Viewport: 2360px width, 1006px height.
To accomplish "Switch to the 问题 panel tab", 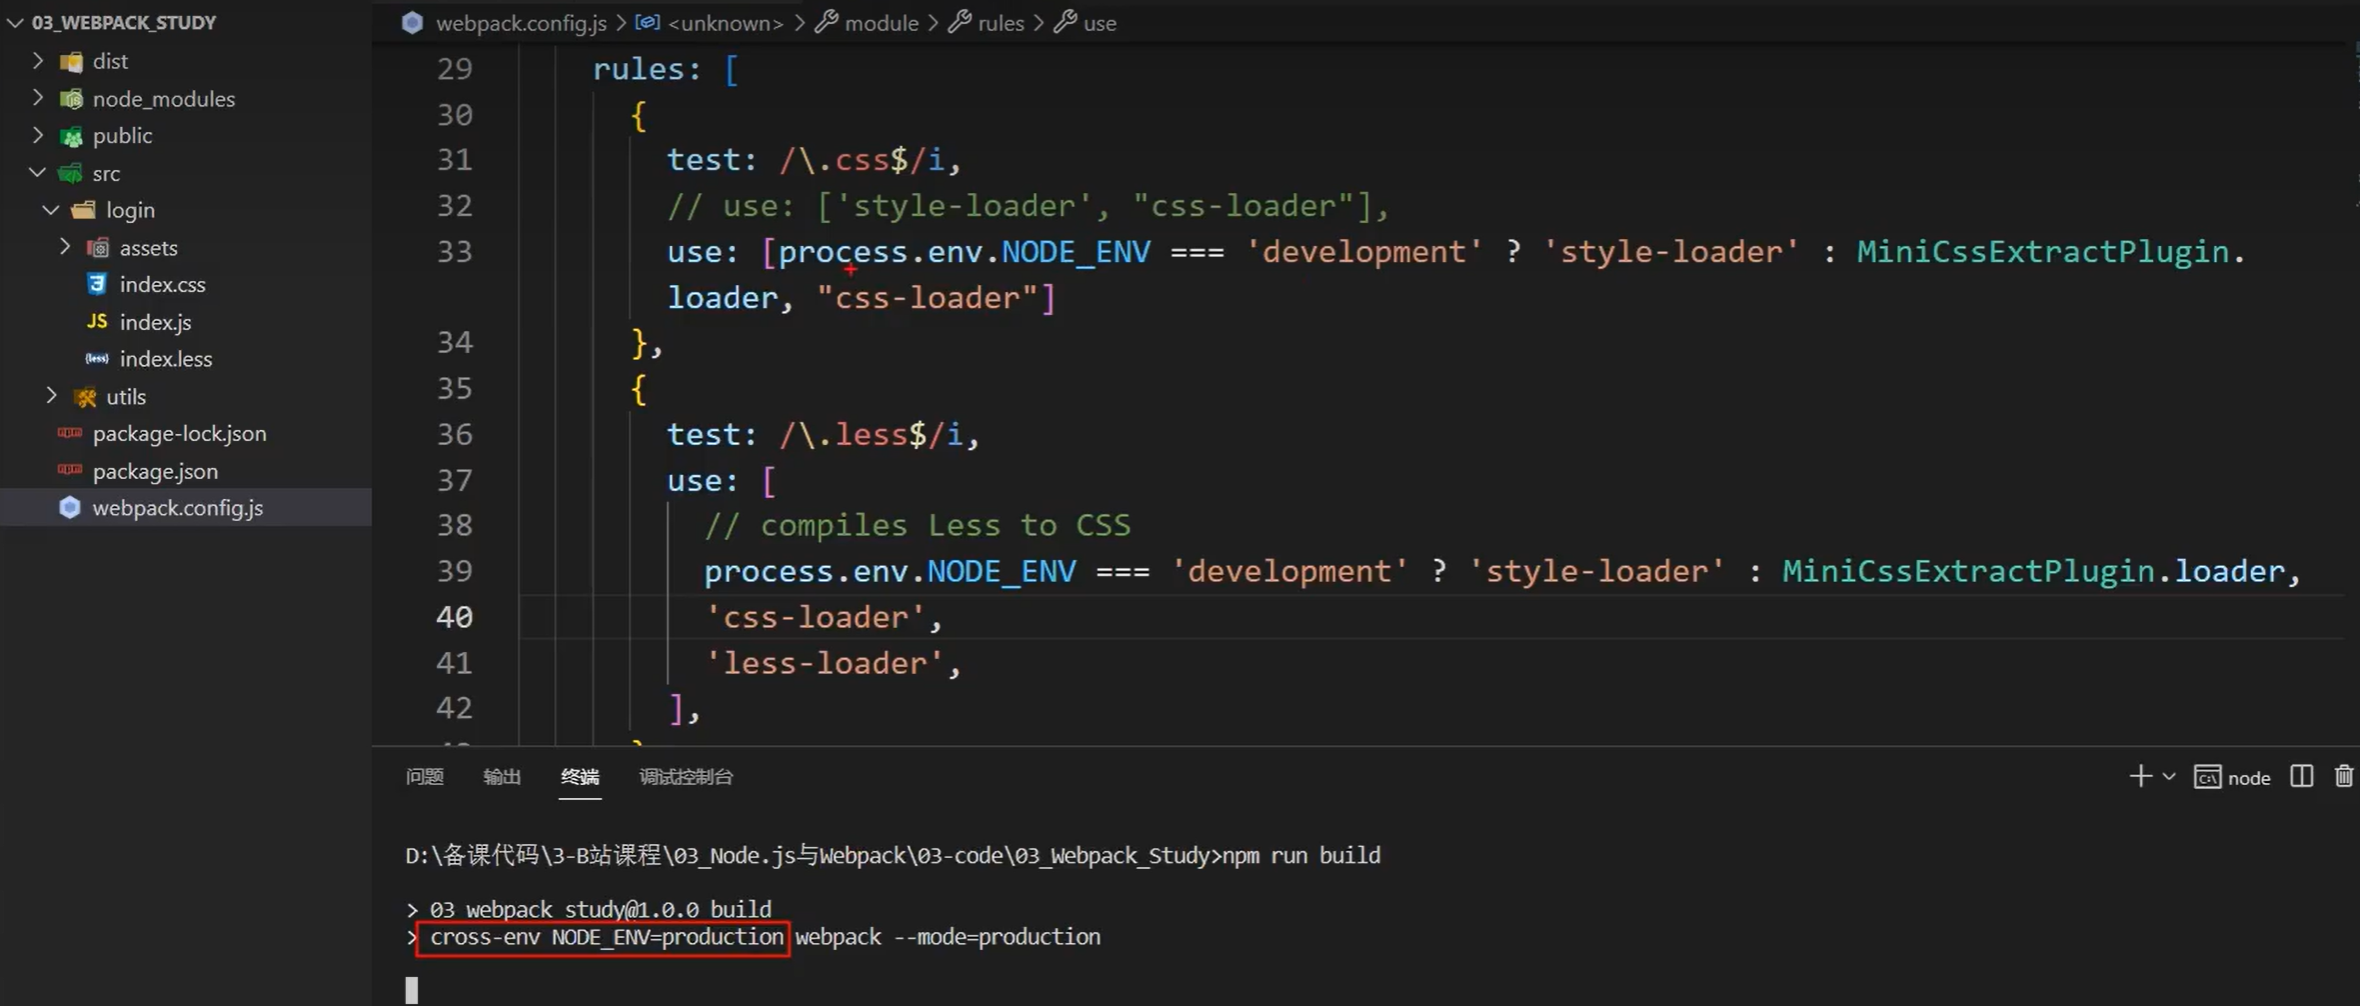I will 425,777.
